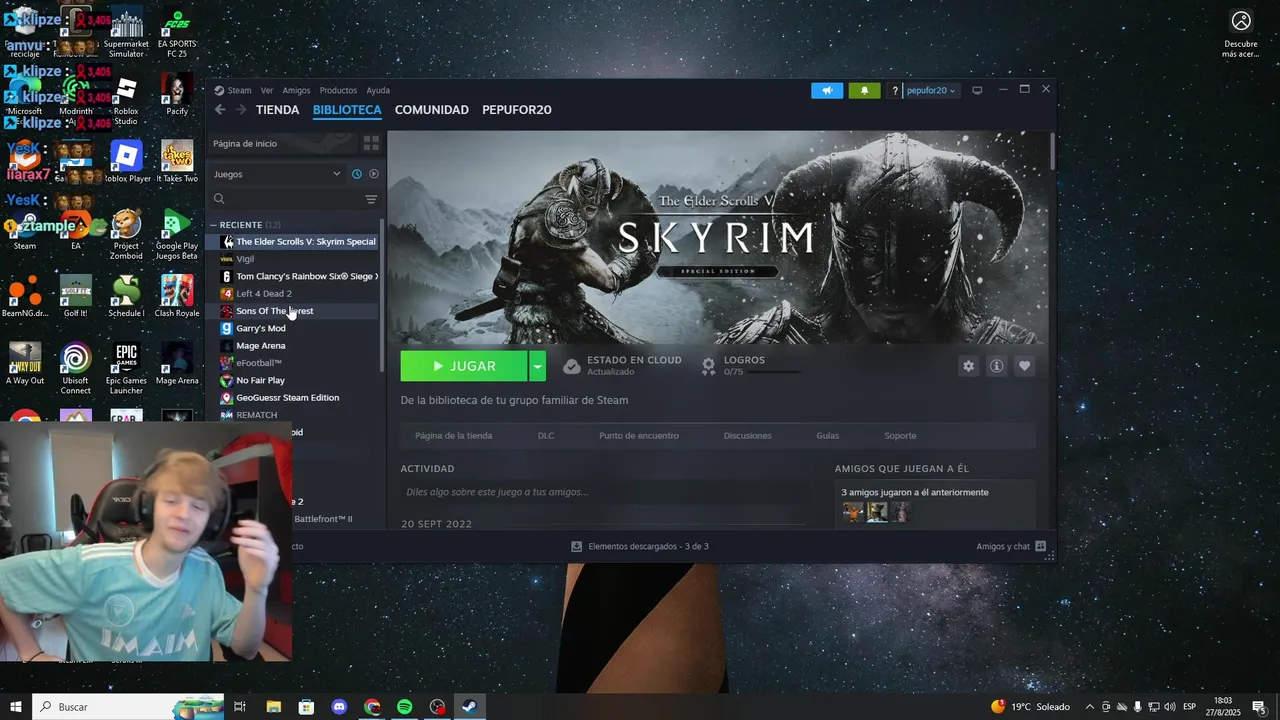Open downloads icon in Steam footer

tap(576, 546)
